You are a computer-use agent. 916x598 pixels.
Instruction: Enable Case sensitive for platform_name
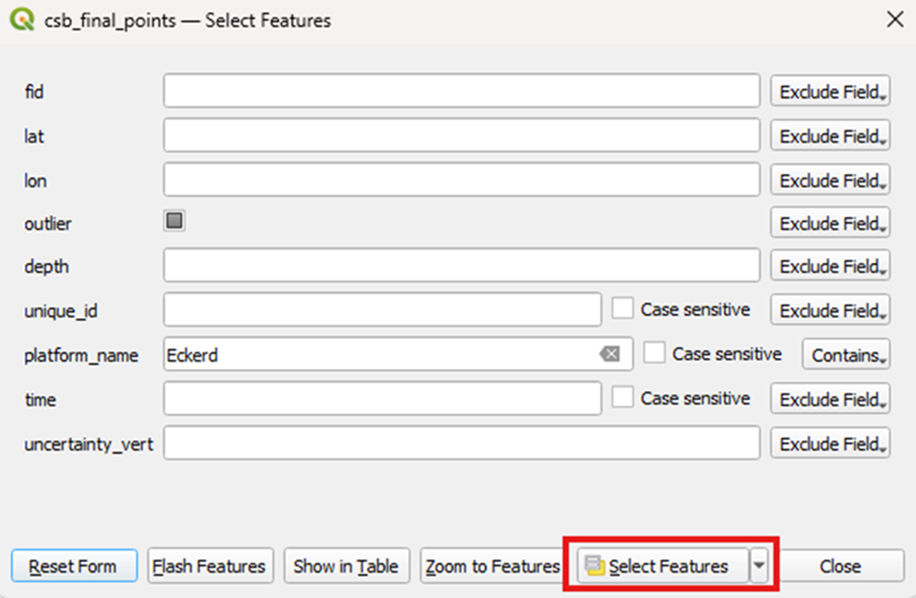[x=655, y=353]
